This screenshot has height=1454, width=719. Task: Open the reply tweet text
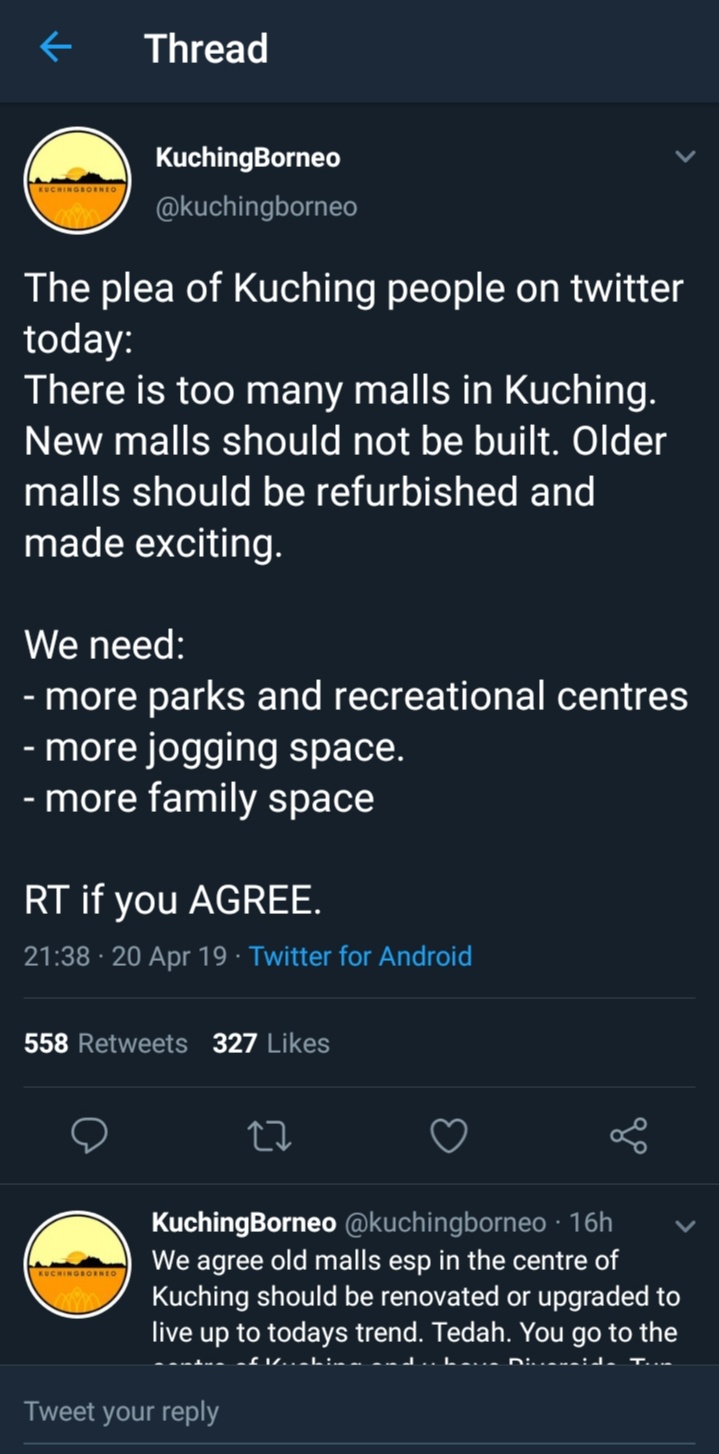[414, 1296]
